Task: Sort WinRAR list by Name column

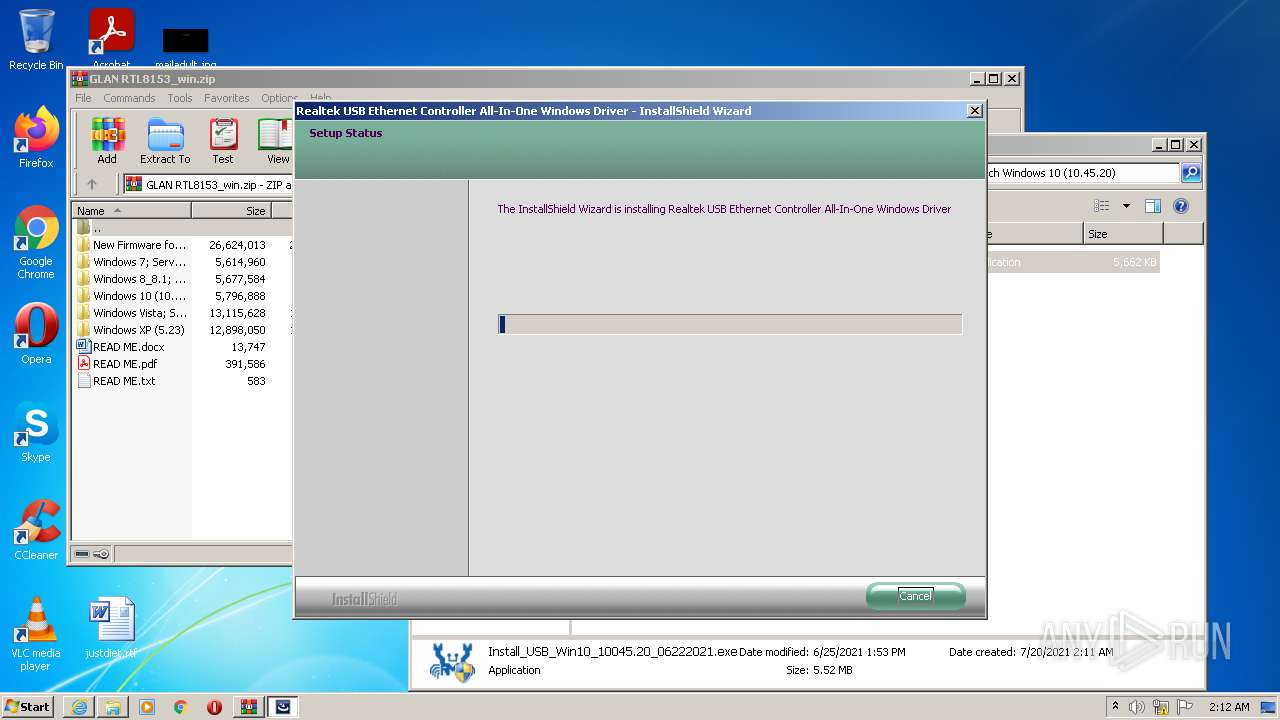Action: click(131, 211)
